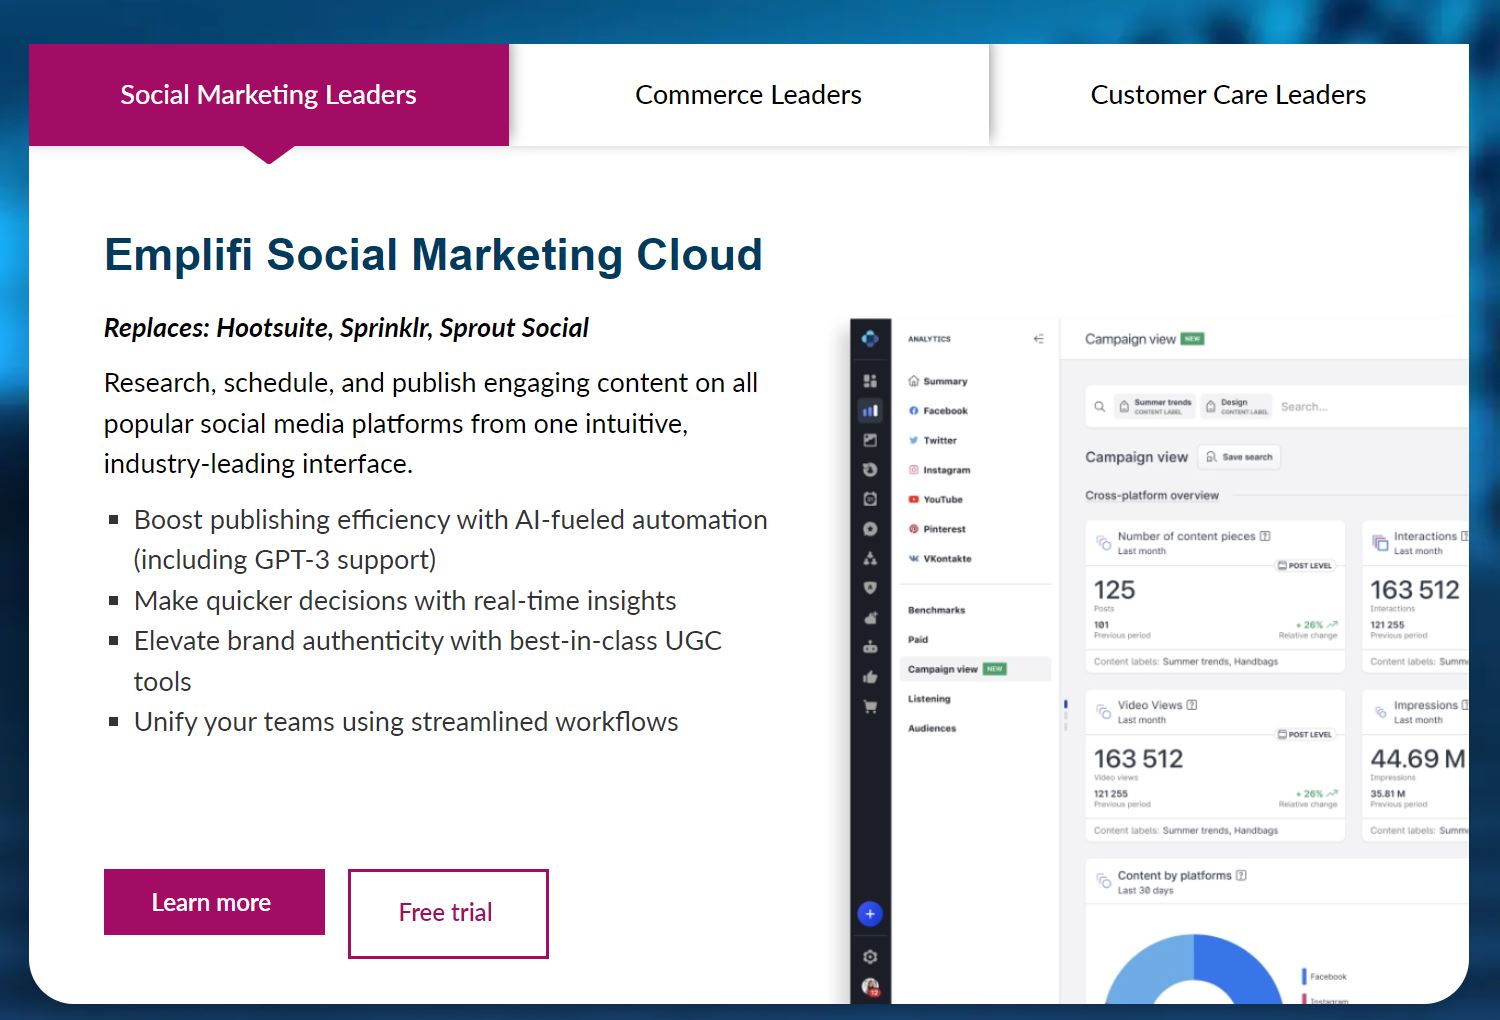Viewport: 1500px width, 1020px height.
Task: Collapse the Analytics panel arrow icon
Action: tap(1038, 339)
